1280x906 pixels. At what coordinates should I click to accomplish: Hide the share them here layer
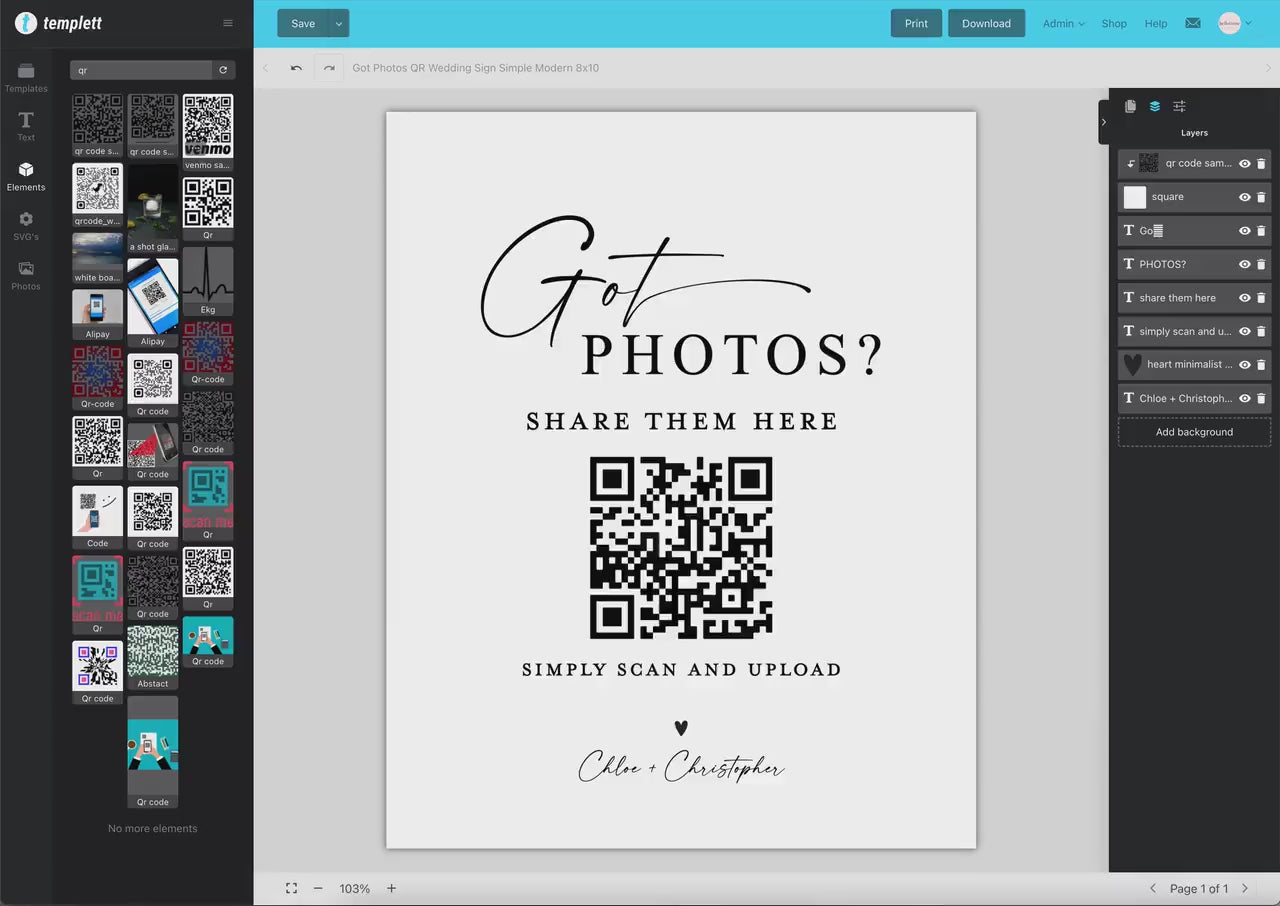[1245, 298]
